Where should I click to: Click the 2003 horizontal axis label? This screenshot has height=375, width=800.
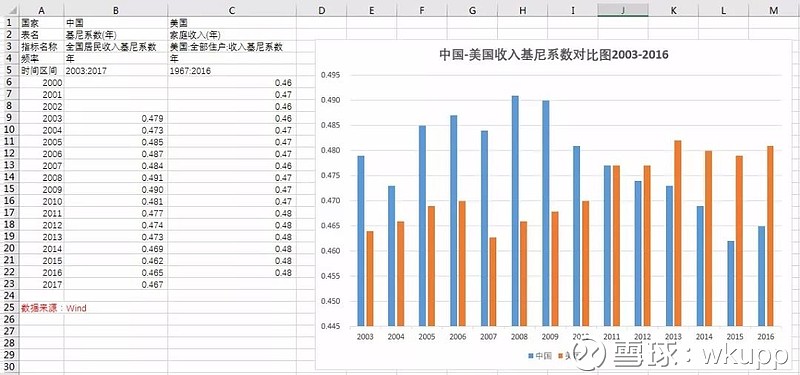365,337
